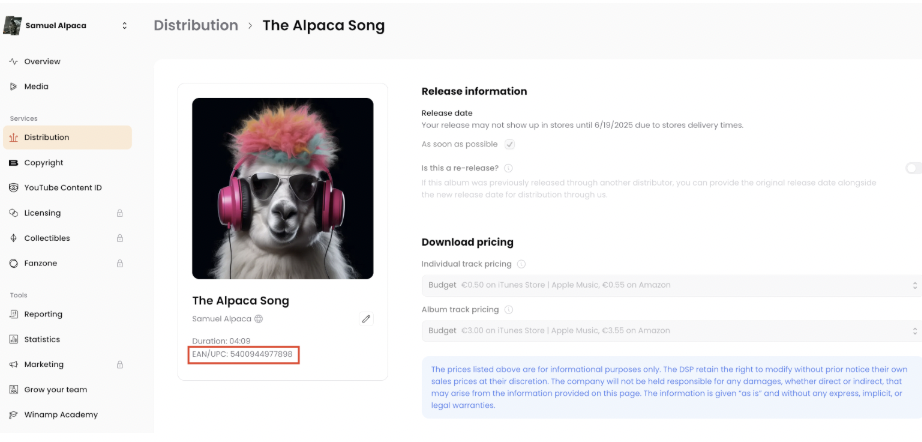
Task: Click the alpaca album cover artwork
Action: (283, 188)
